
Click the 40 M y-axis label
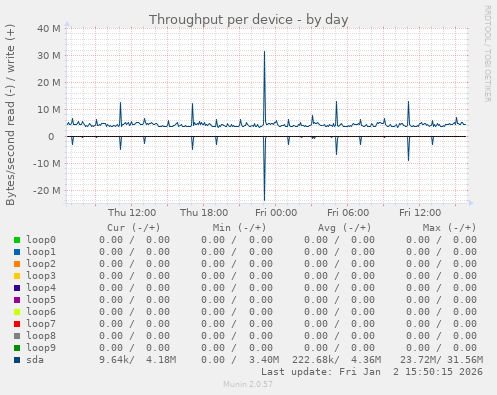[49, 29]
